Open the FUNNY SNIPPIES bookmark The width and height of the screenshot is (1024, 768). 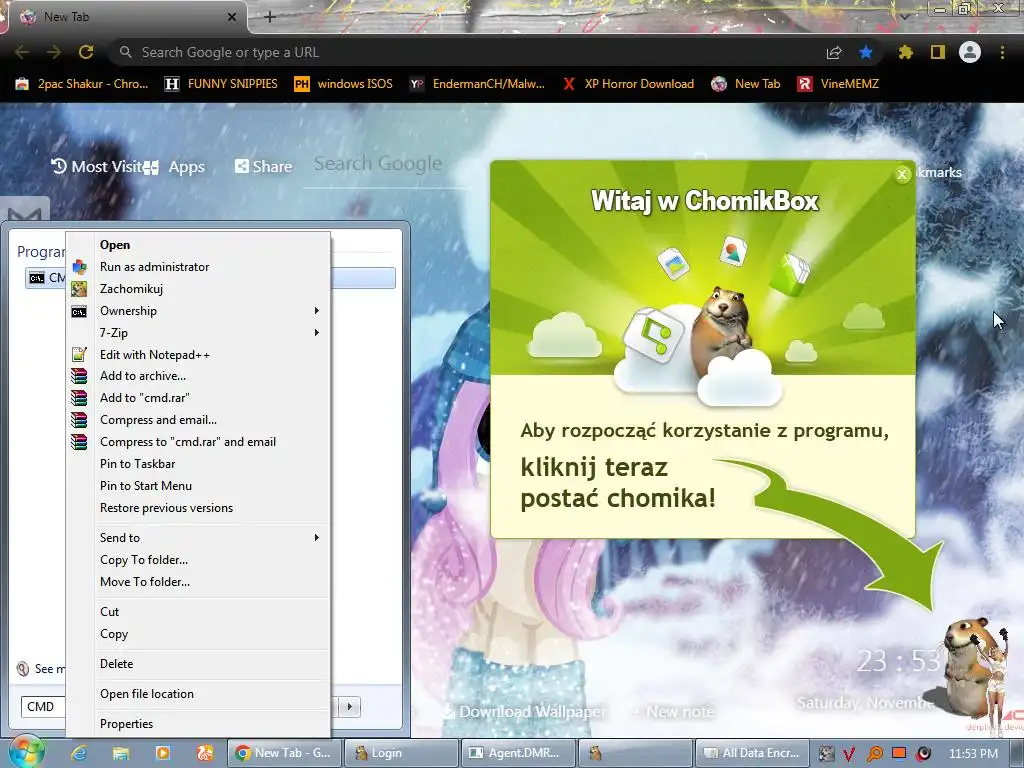click(221, 84)
